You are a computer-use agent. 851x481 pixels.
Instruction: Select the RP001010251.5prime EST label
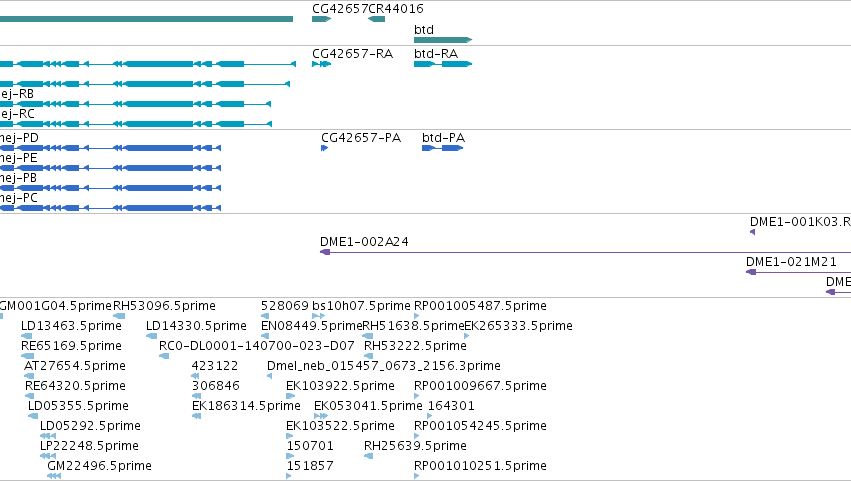pos(480,466)
